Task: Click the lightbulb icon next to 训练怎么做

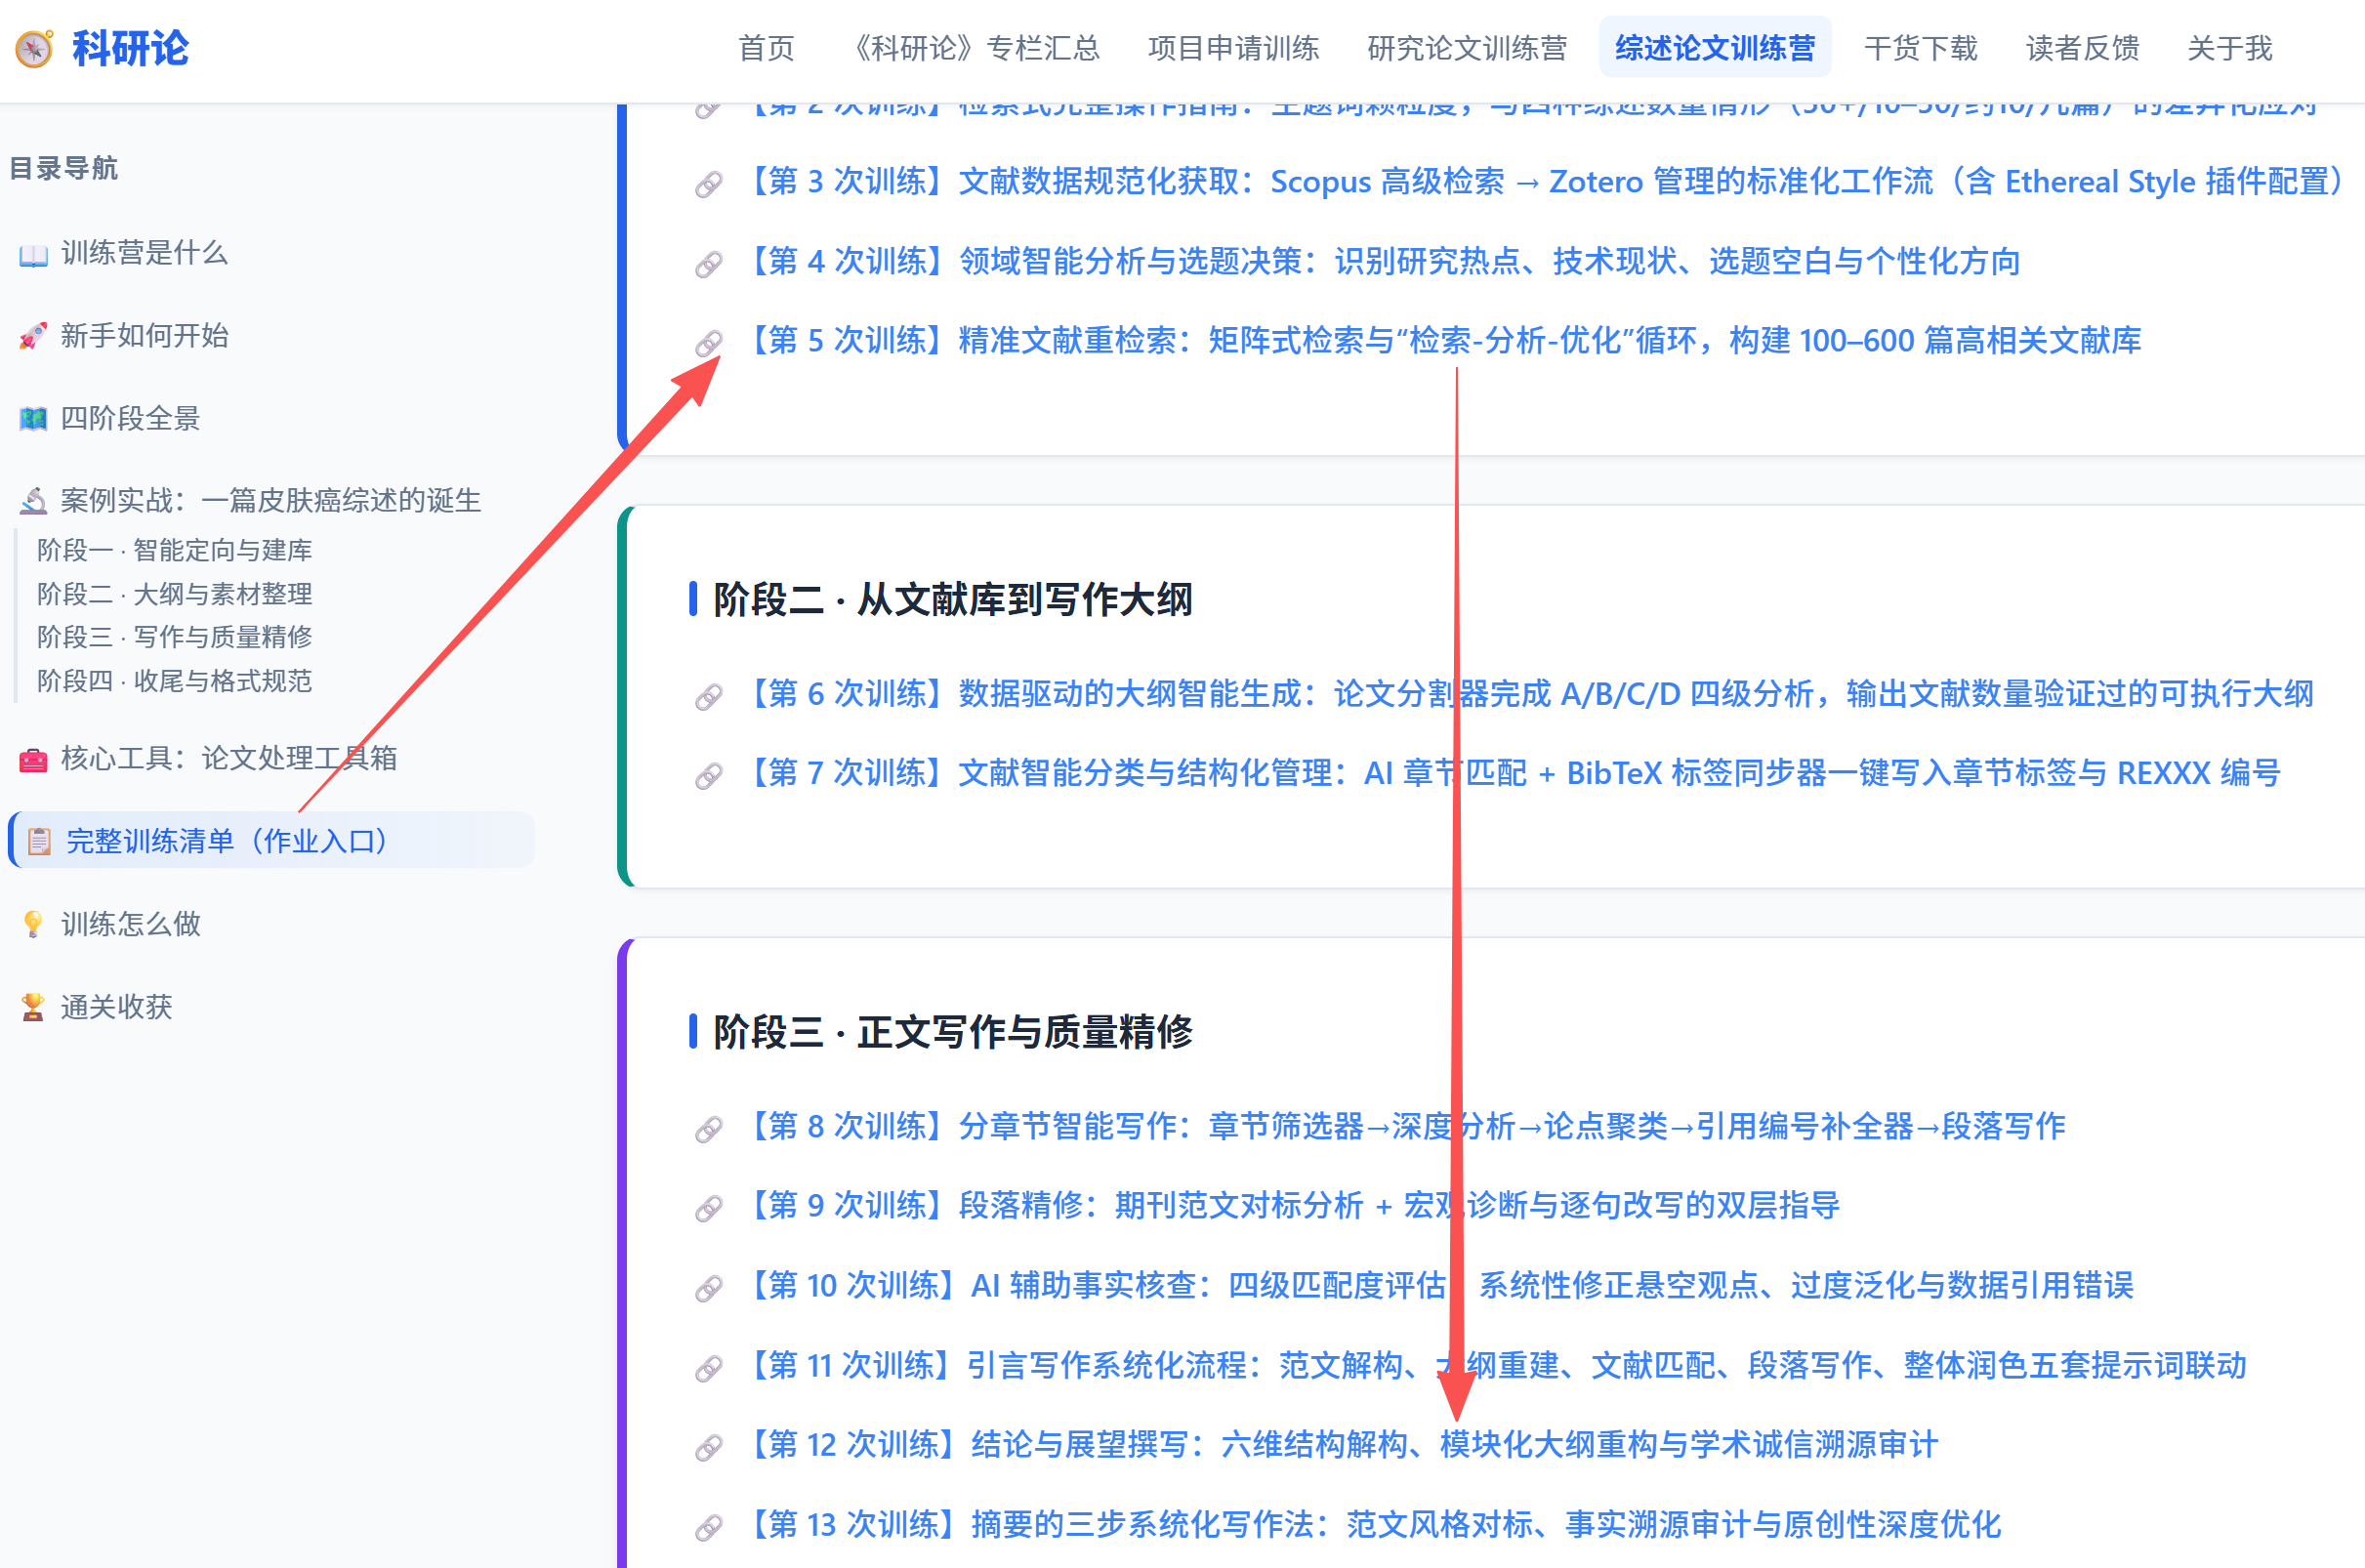Action: 33,925
